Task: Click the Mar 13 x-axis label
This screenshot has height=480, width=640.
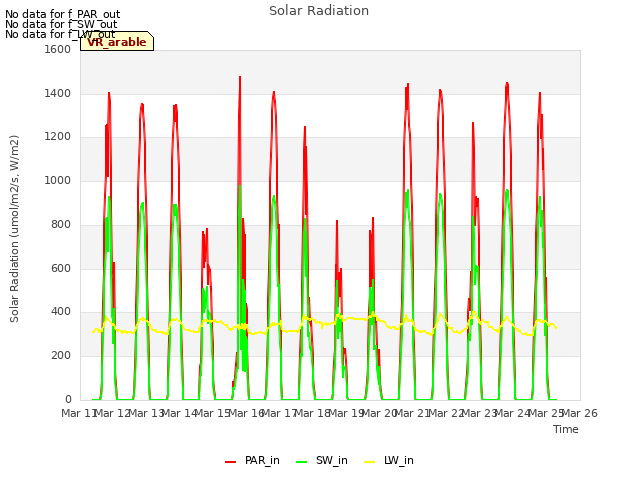Action: pos(146,413)
